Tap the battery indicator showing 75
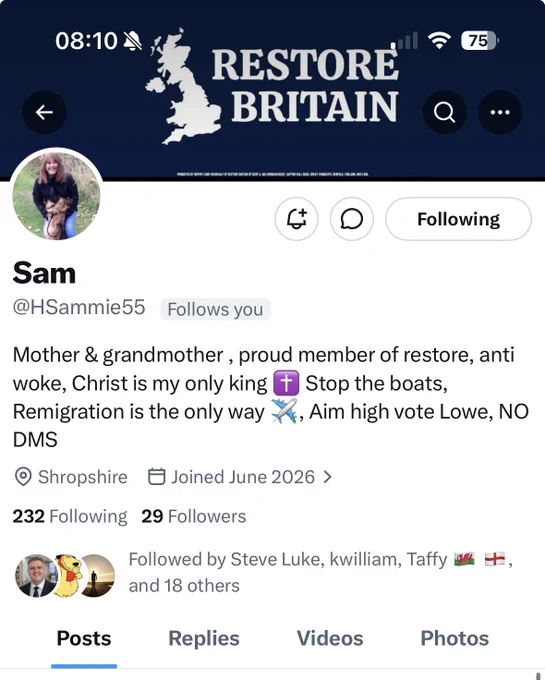 click(480, 40)
